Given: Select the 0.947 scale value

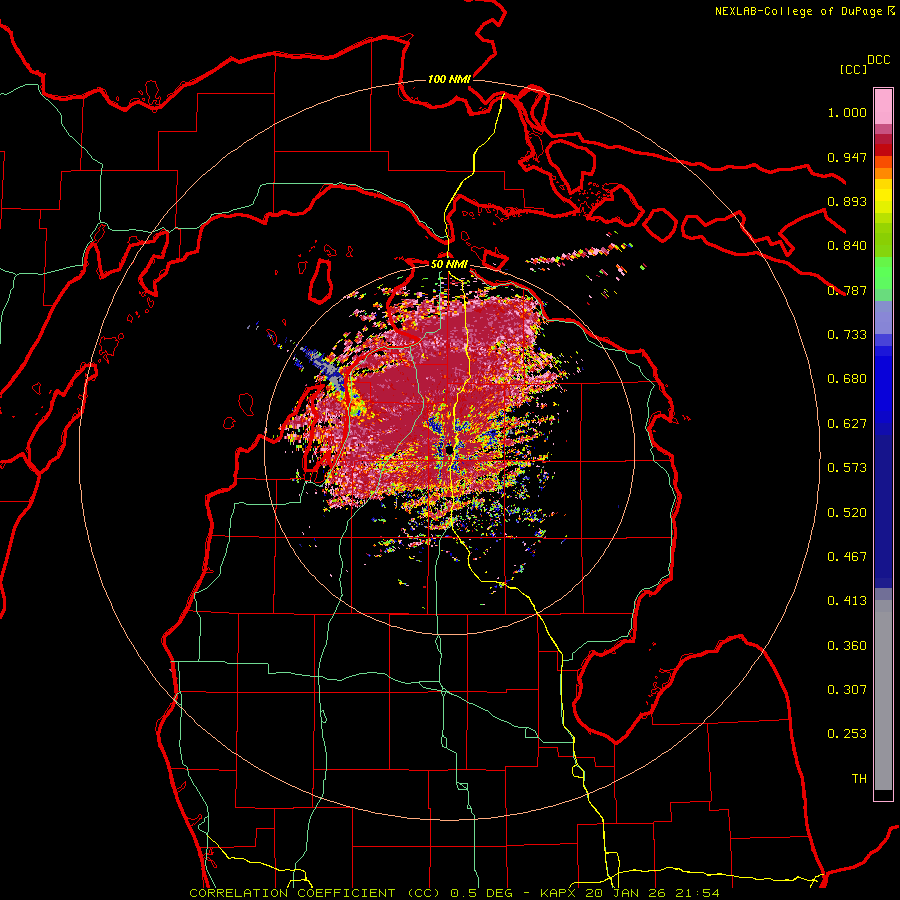Looking at the screenshot, I should click(x=847, y=157).
